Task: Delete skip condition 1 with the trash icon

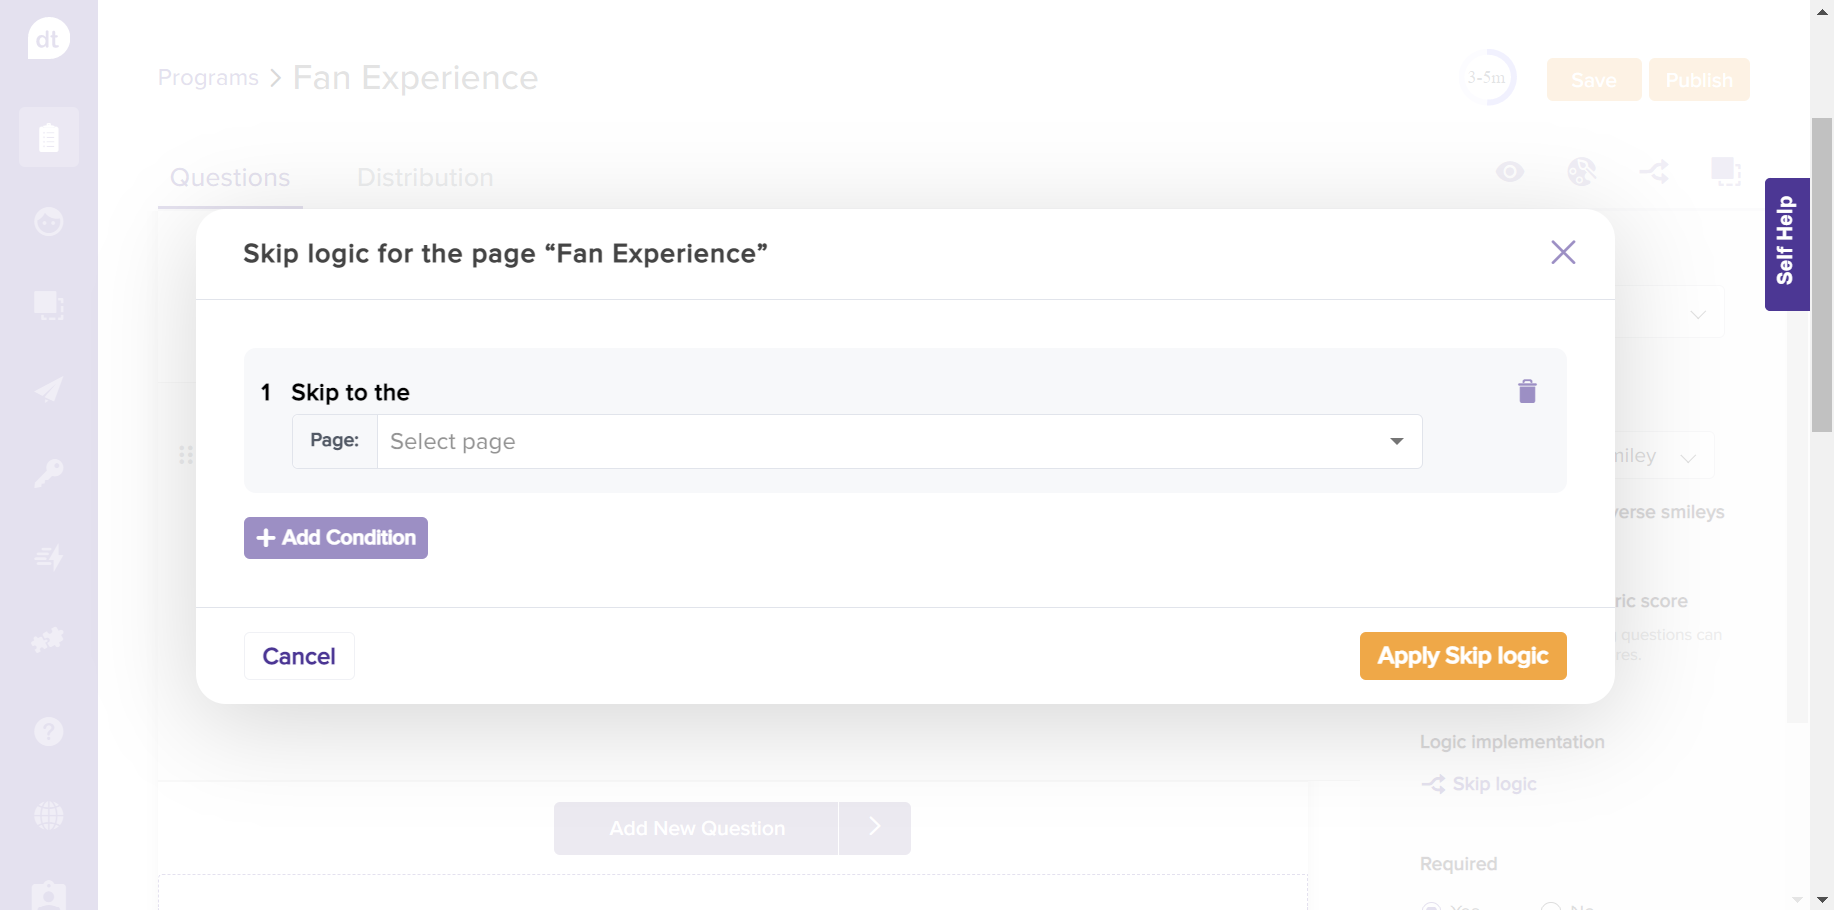Action: [1526, 392]
